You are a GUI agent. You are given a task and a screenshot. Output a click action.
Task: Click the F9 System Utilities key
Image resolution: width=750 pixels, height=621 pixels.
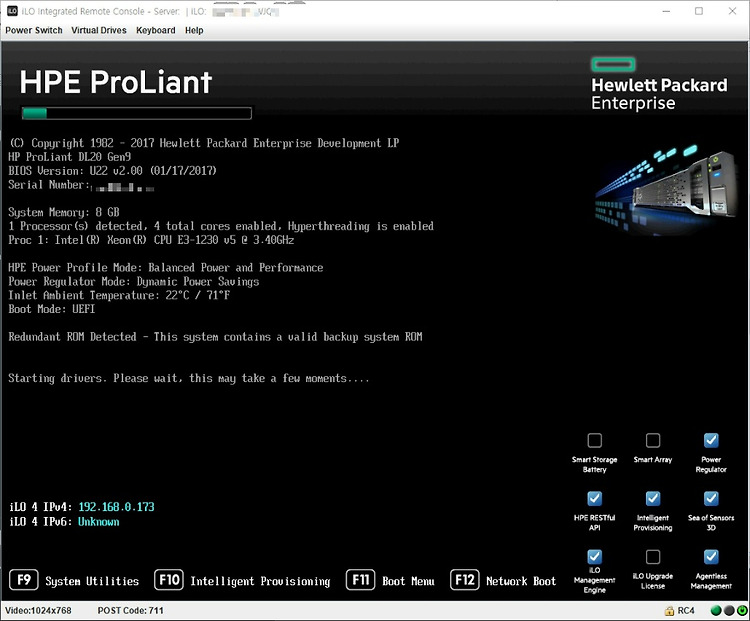coord(24,580)
